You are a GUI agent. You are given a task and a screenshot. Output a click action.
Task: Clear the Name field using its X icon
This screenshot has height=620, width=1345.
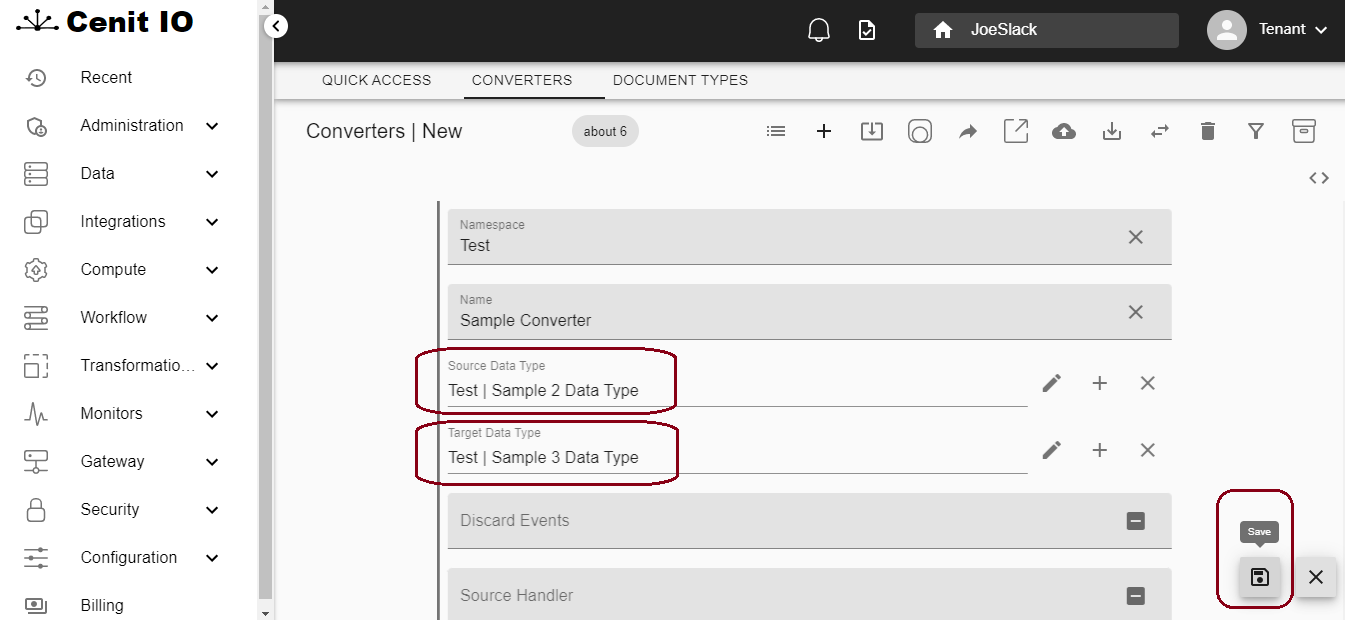1135,311
